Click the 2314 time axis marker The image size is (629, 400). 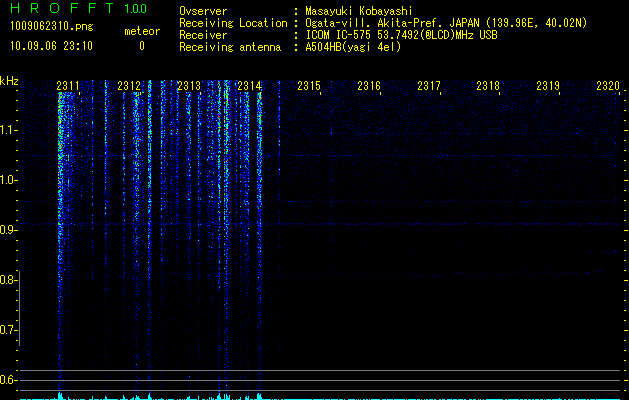[x=249, y=86]
